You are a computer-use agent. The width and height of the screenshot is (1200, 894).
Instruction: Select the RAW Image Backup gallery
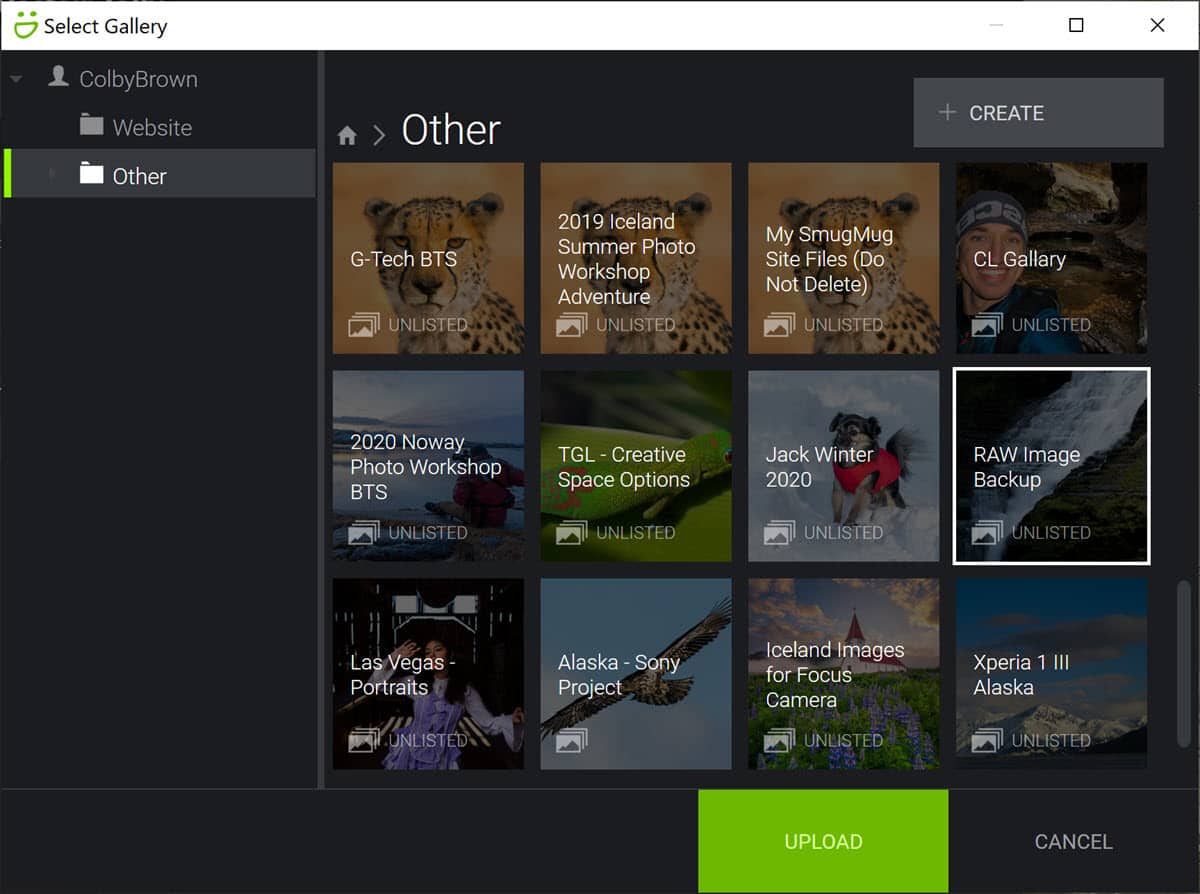click(x=1052, y=466)
